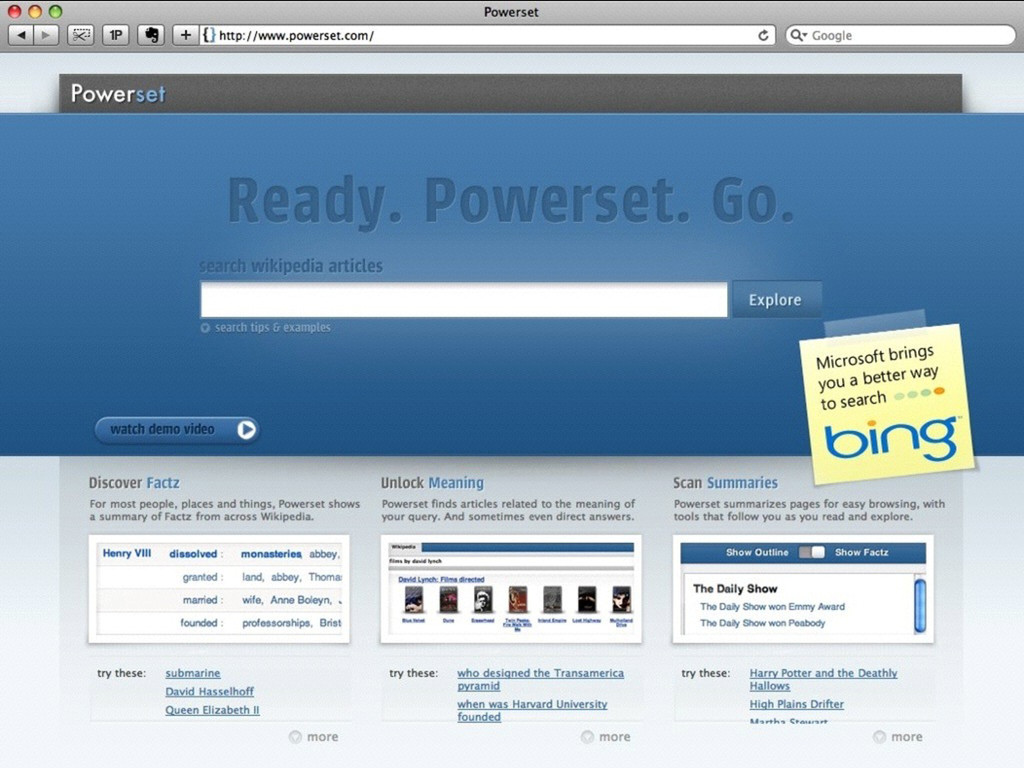The width and height of the screenshot is (1024, 768).
Task: Play the watch demo video button
Action: pos(176,430)
